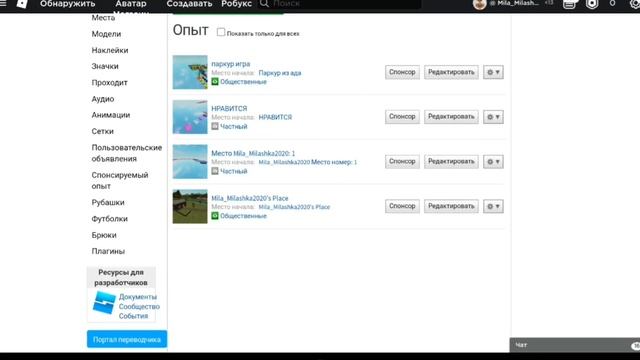Click Редактировать button for НРАВИТСЯ
The width and height of the screenshot is (640, 360).
[x=451, y=117]
